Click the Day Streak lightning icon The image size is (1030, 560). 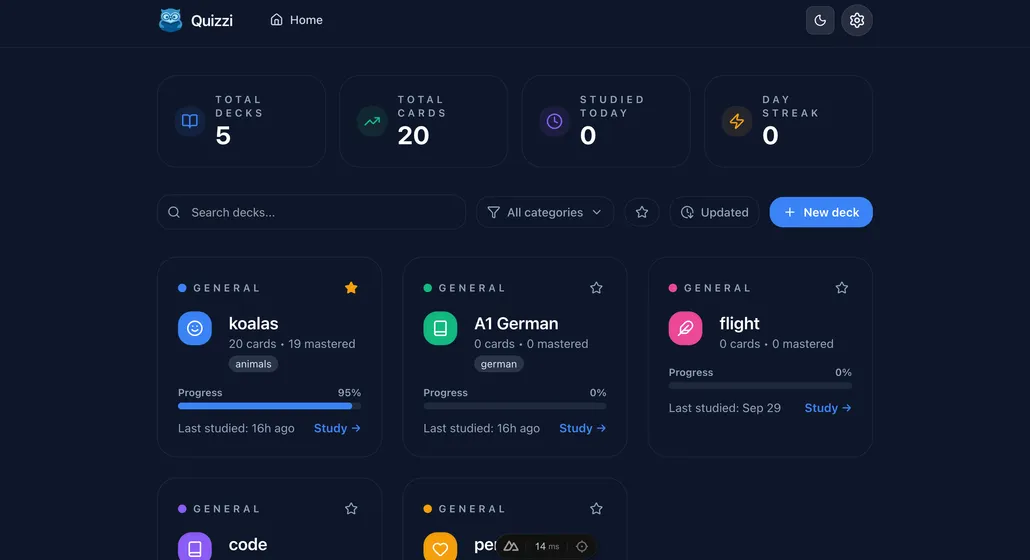pos(737,121)
